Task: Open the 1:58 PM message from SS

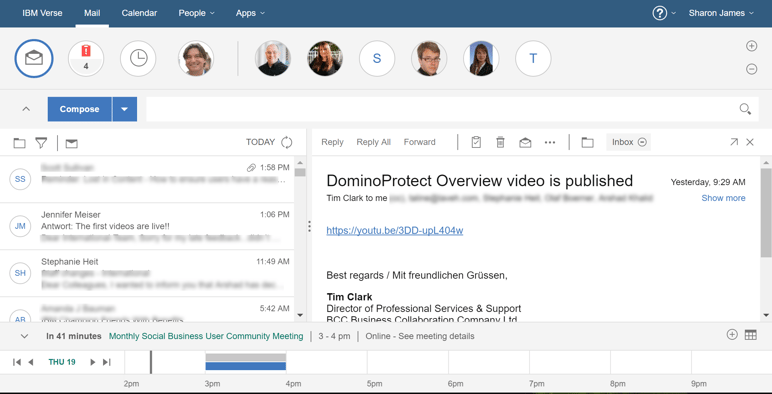Action: click(x=147, y=179)
